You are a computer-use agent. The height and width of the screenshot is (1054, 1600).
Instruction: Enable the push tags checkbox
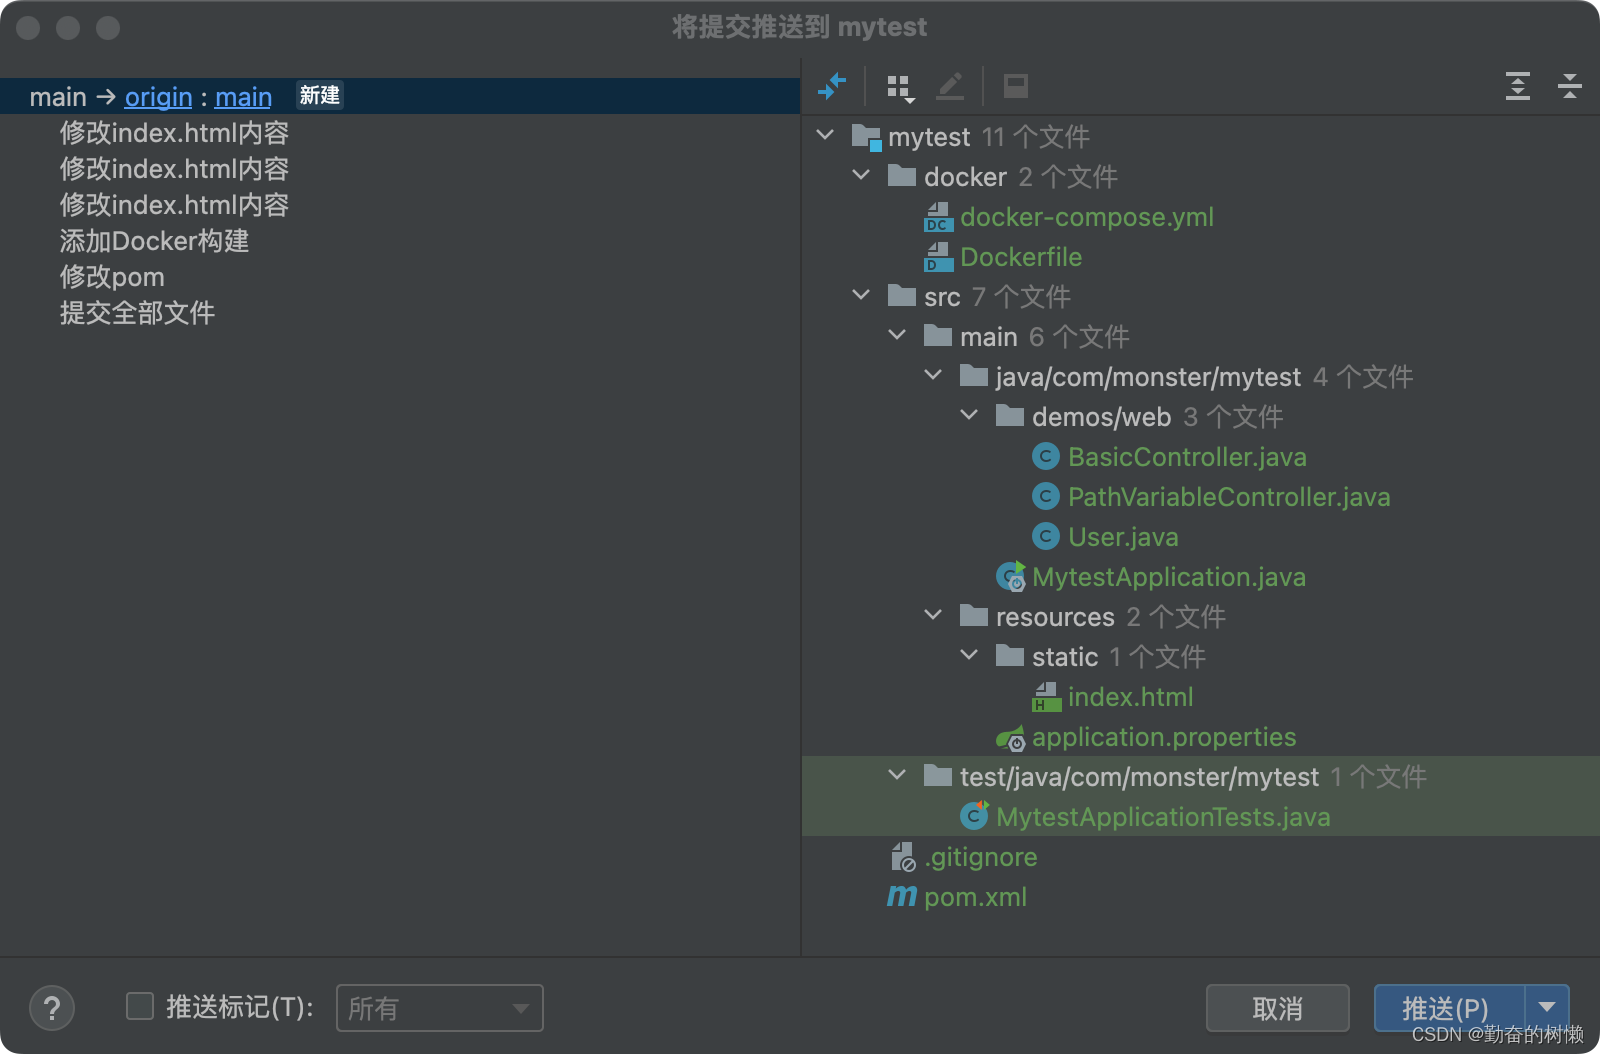(140, 1006)
